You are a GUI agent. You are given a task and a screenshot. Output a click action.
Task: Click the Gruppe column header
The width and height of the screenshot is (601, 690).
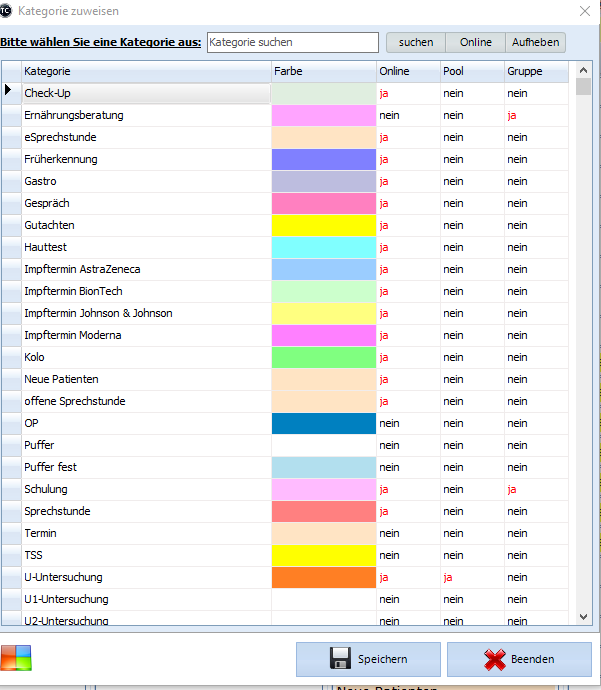click(535, 71)
